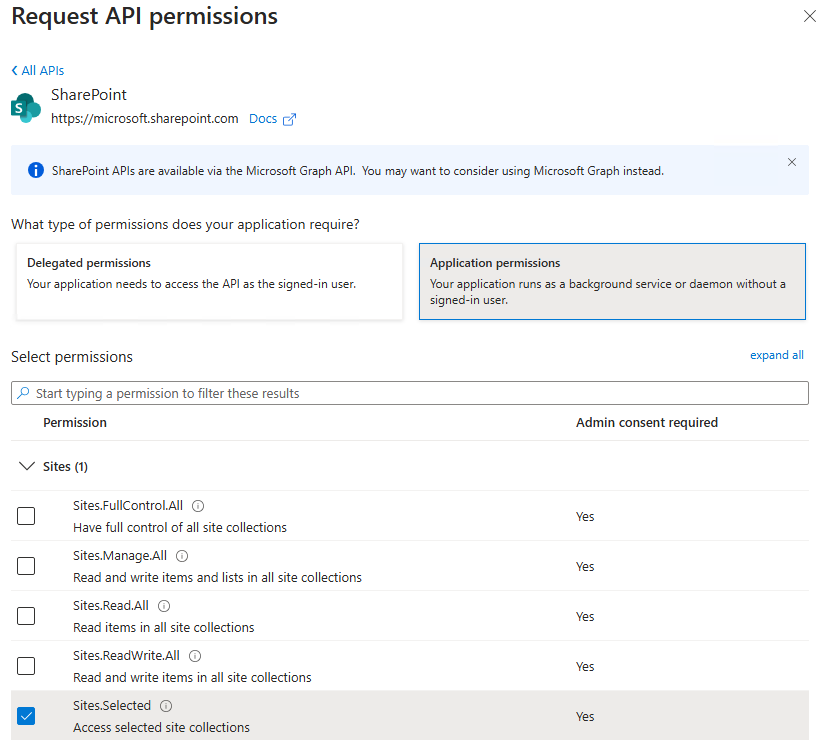The height and width of the screenshot is (749, 822).
Task: Collapse the Sites permission group
Action: [27, 467]
